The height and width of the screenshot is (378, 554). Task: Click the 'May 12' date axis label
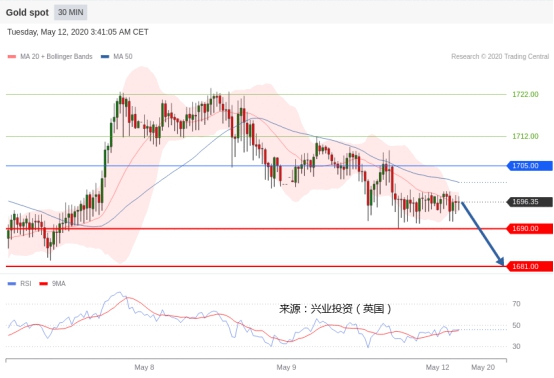point(437,367)
